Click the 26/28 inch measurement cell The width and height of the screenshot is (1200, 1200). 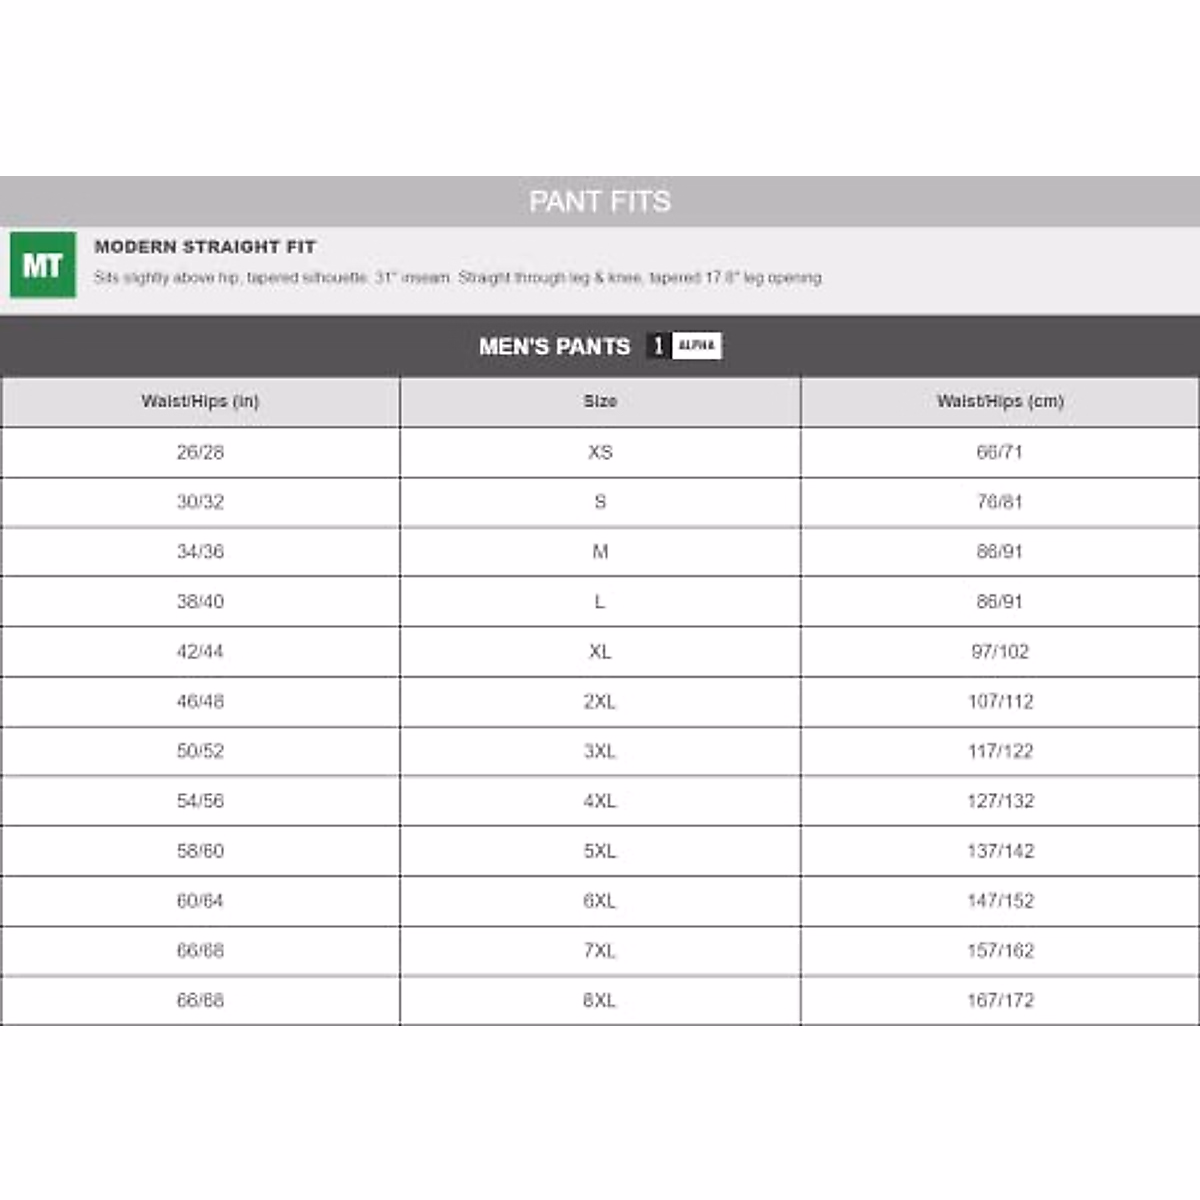(200, 452)
